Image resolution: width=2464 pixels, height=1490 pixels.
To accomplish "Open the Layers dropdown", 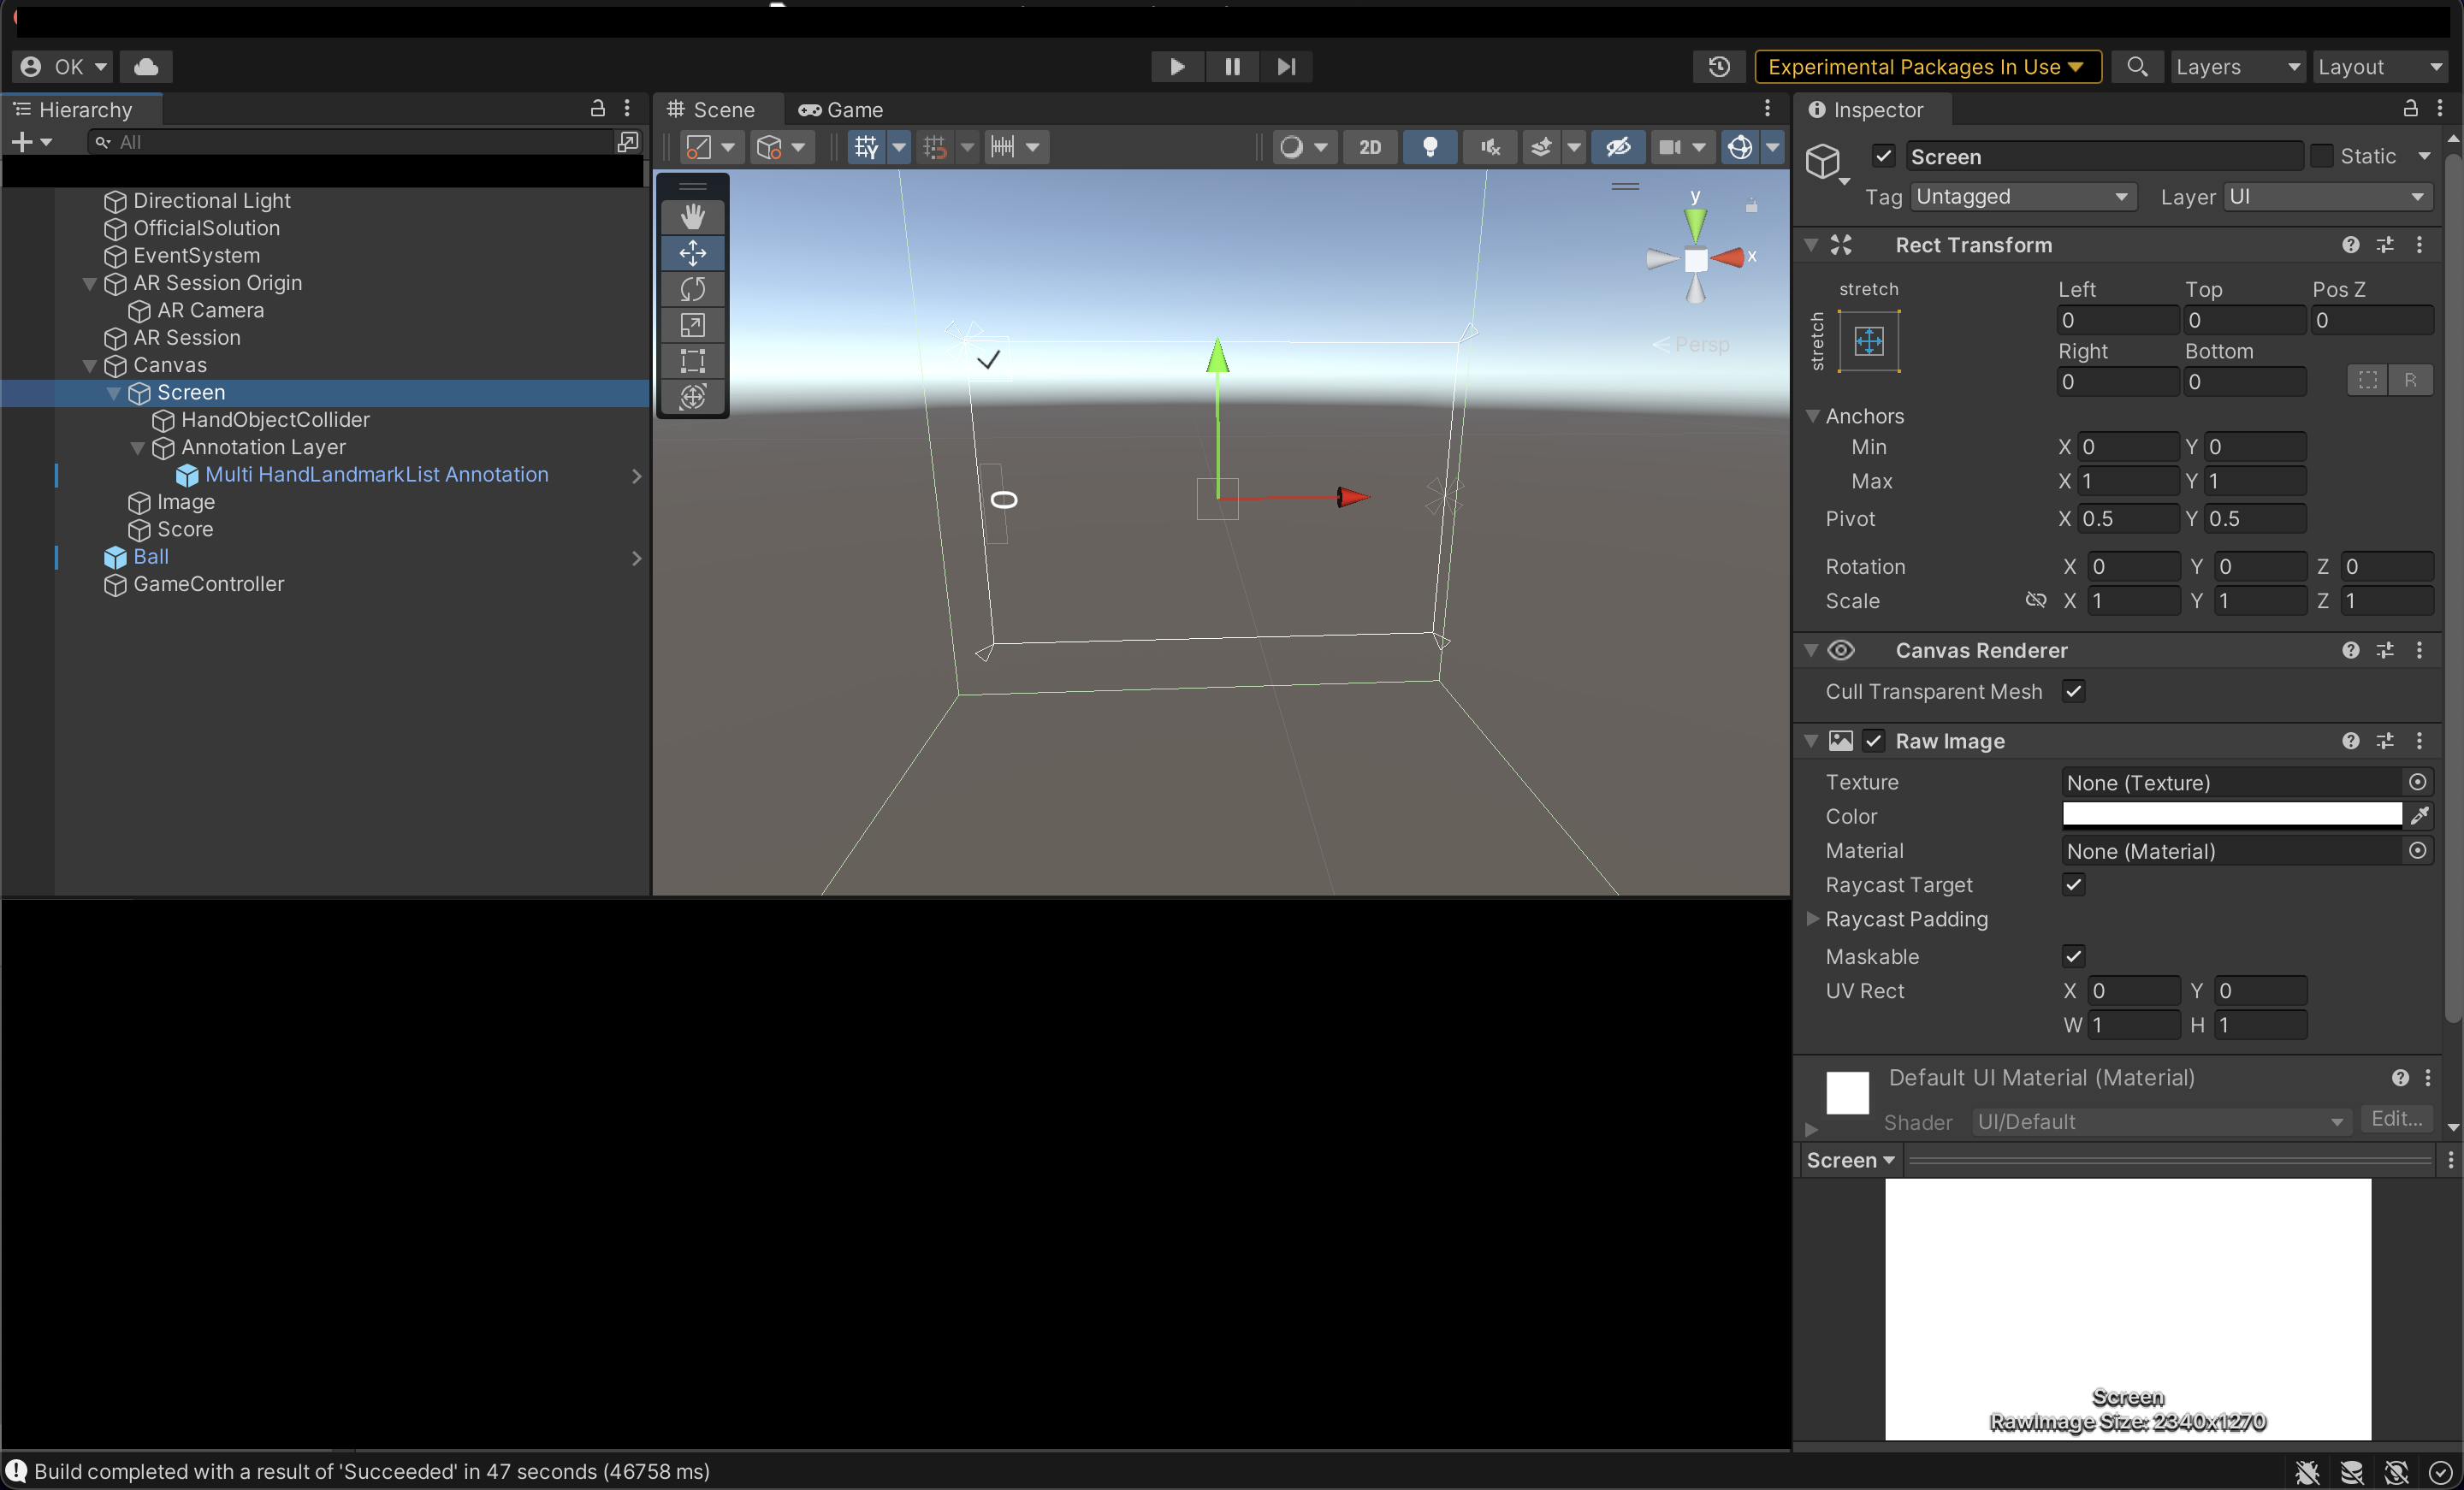I will 2238,66.
